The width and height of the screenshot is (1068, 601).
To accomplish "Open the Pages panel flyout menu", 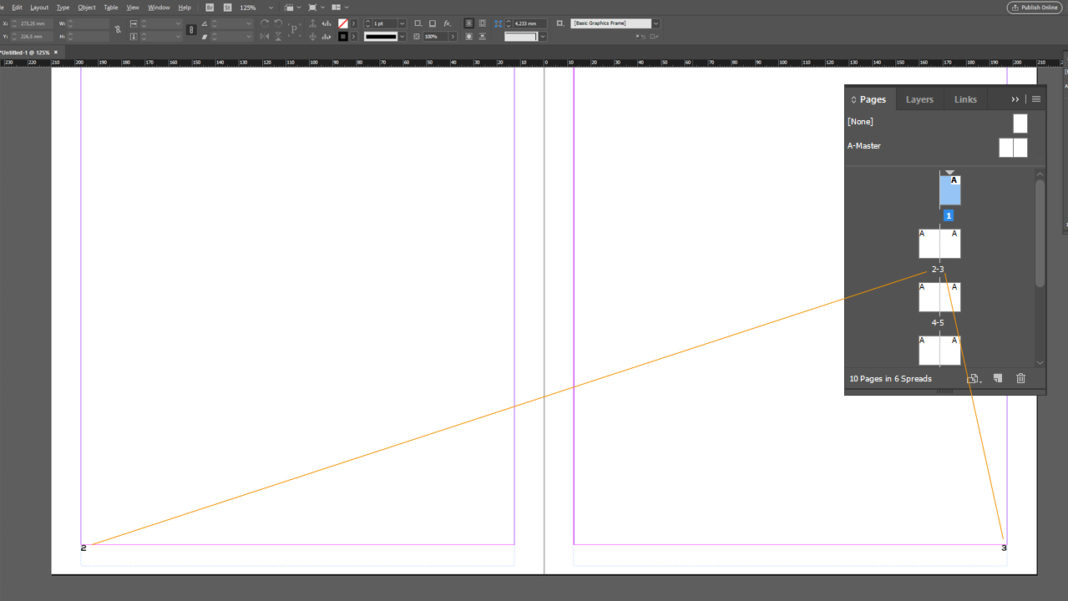I will coord(1035,98).
